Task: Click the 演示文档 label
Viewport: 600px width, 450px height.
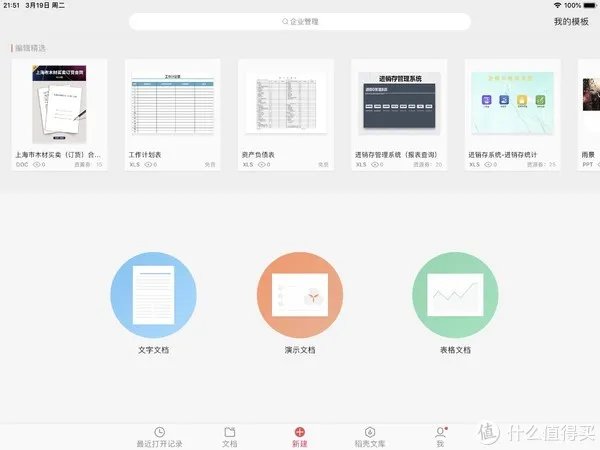Action: (x=300, y=350)
